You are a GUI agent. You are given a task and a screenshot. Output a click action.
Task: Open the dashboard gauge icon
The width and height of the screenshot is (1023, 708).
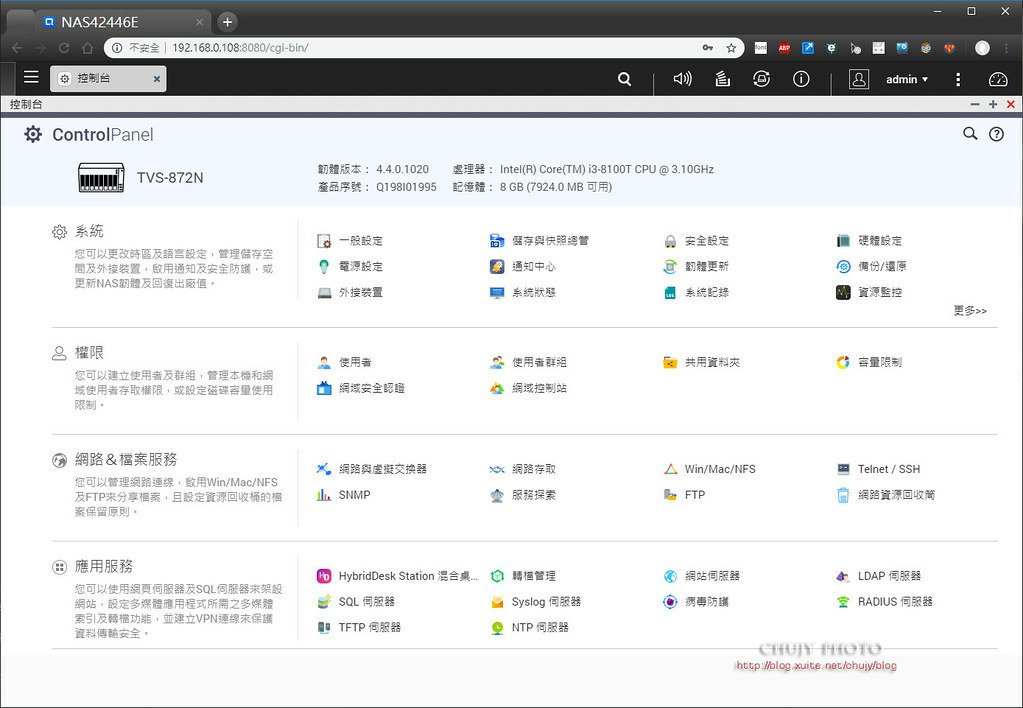click(998, 79)
